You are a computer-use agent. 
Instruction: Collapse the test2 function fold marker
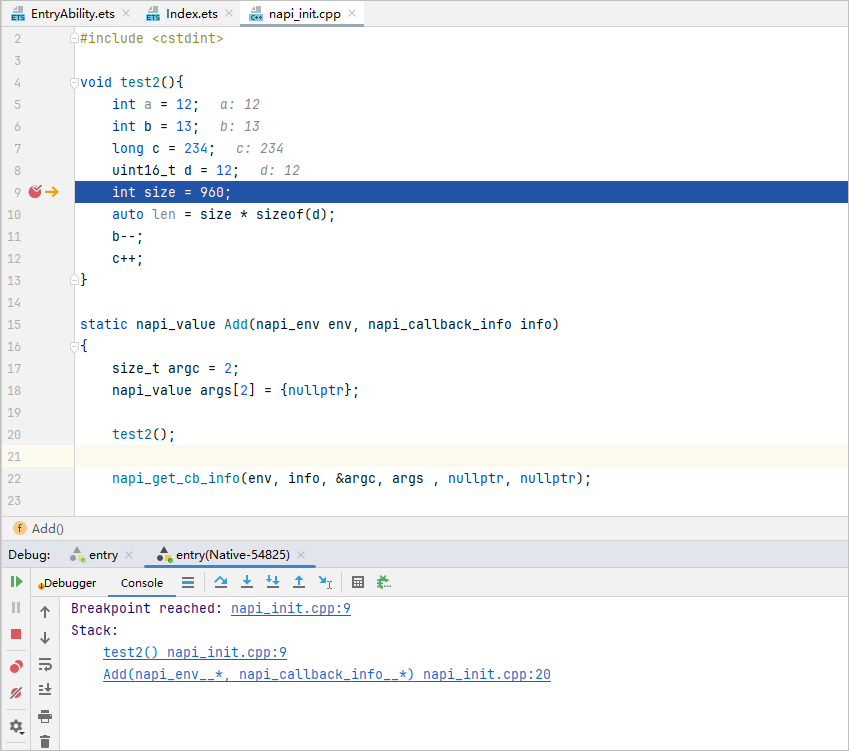coord(75,82)
